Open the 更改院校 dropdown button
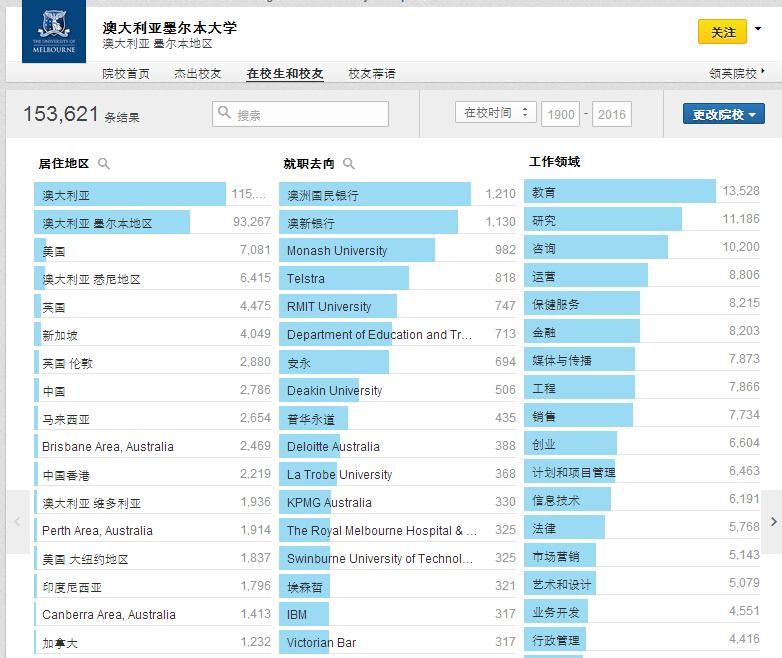The image size is (782, 658). [x=724, y=114]
